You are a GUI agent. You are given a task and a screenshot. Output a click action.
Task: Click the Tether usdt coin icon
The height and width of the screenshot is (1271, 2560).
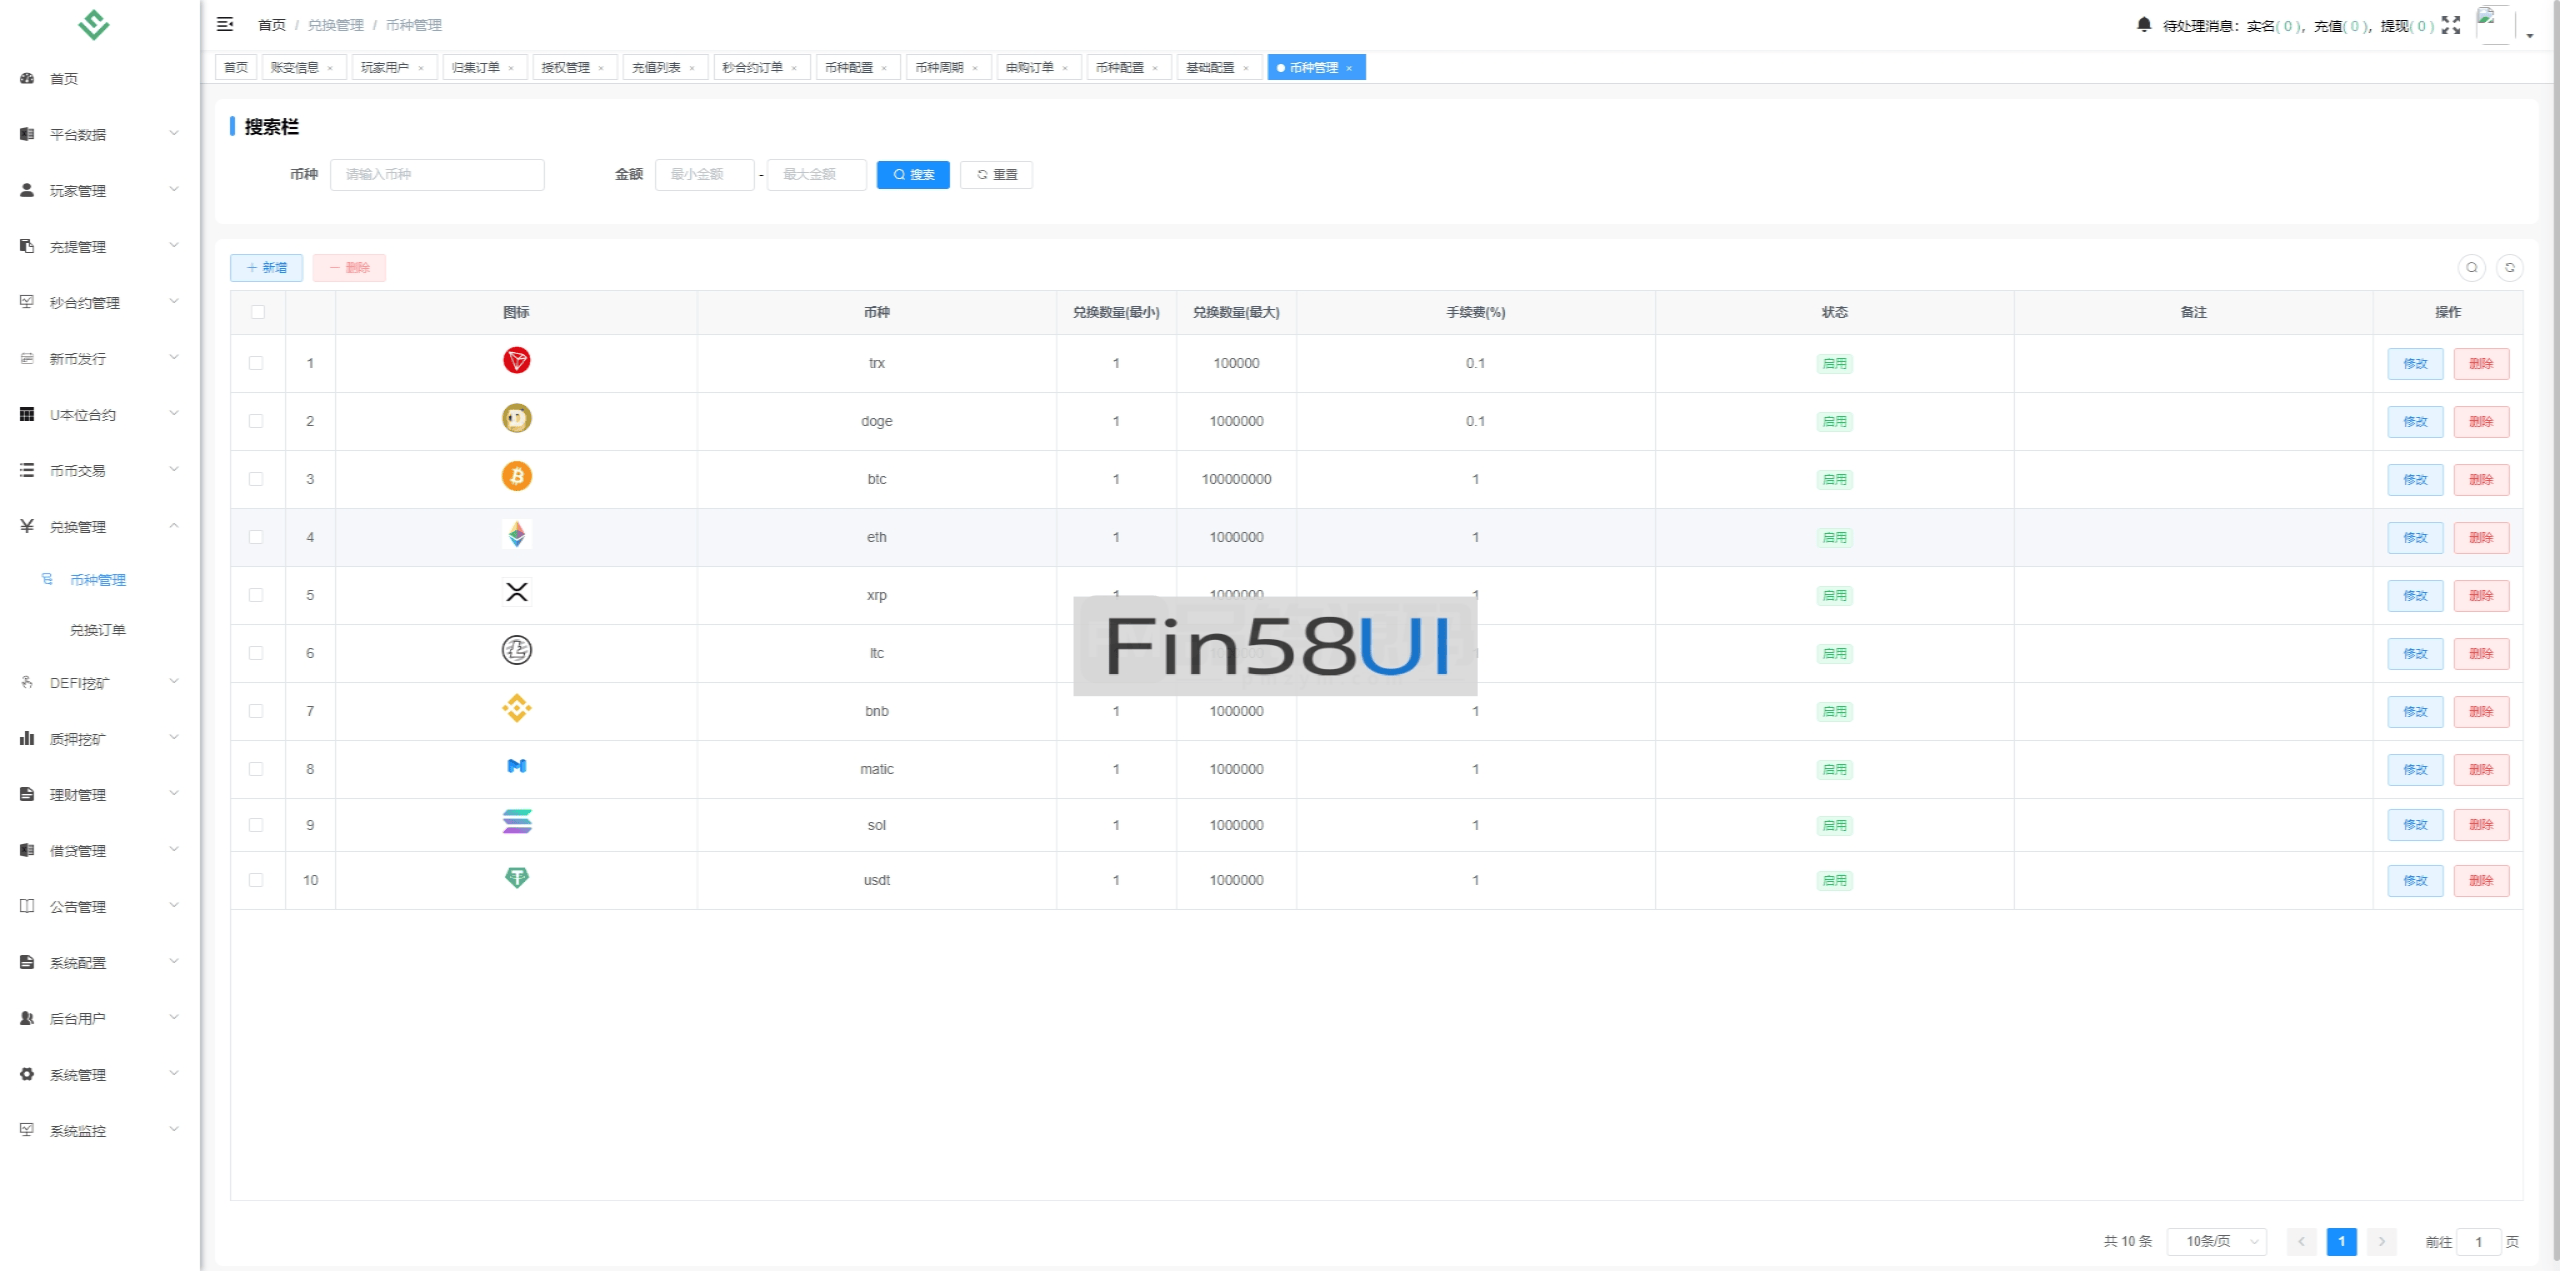pyautogui.click(x=516, y=878)
